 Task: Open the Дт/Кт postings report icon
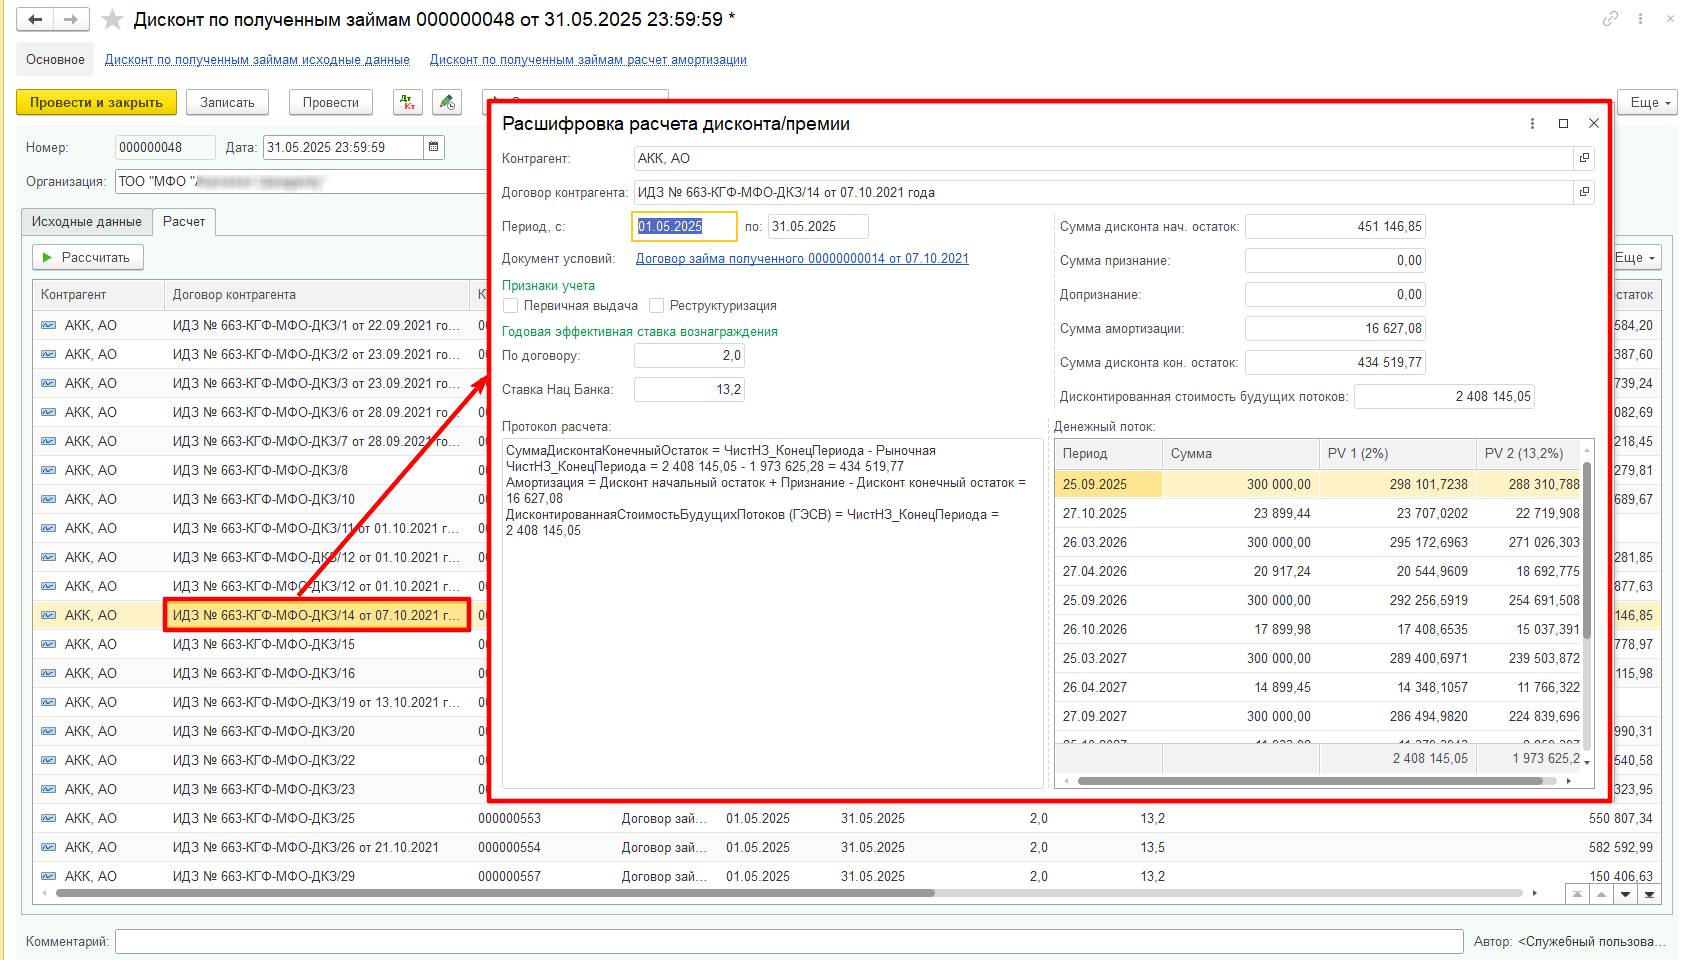[408, 102]
